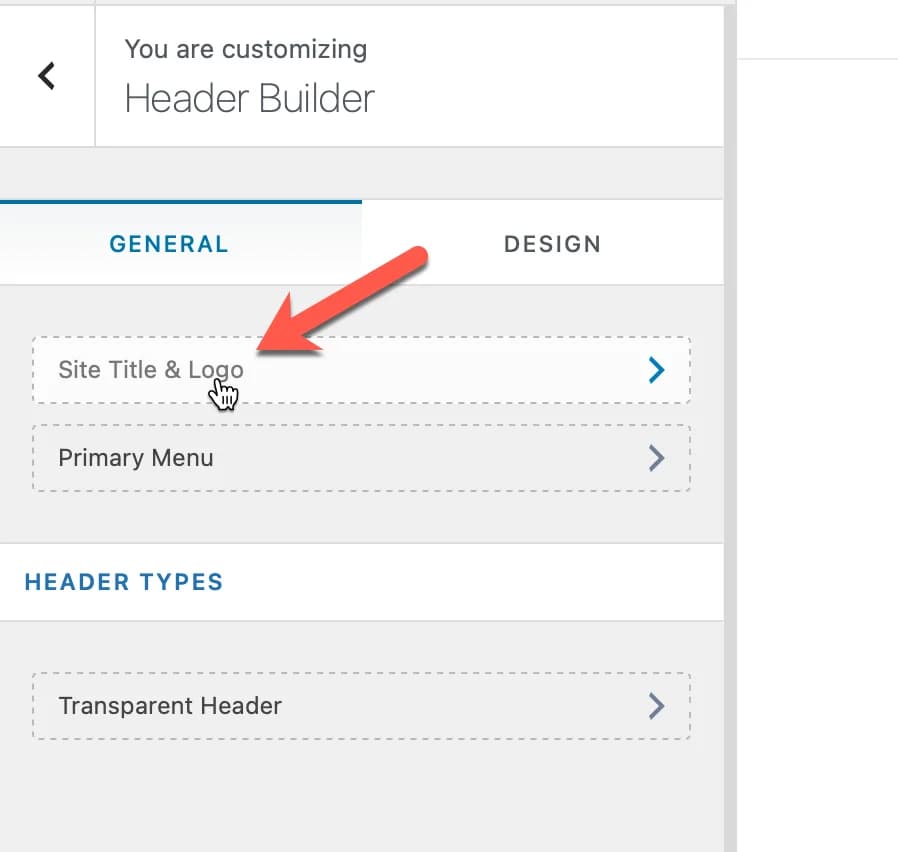Click the blank area right of Header Types
Screen dimensions: 898x852
click(x=480, y=582)
